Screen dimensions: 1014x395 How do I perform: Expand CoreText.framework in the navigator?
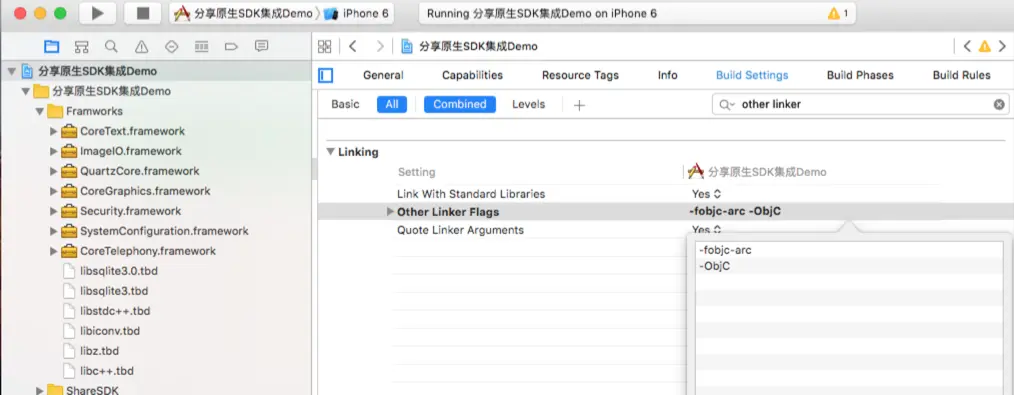point(54,131)
